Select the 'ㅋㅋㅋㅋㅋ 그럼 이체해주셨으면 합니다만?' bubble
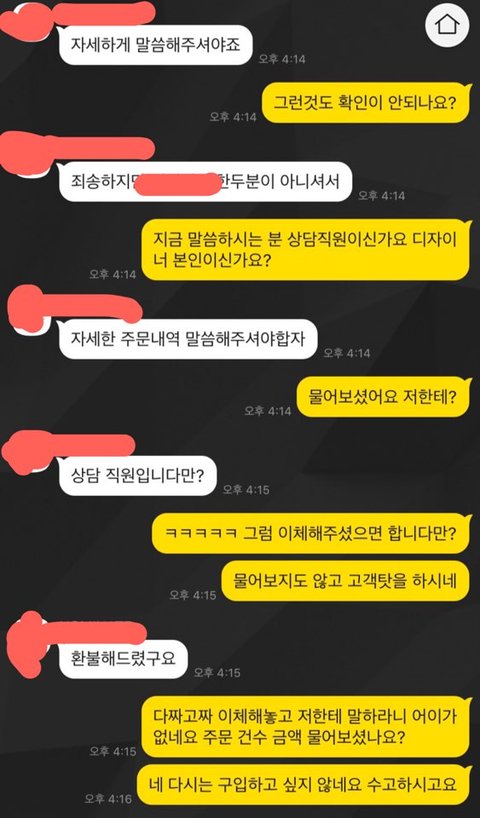Viewport: 480px width, 818px height. (x=311, y=534)
